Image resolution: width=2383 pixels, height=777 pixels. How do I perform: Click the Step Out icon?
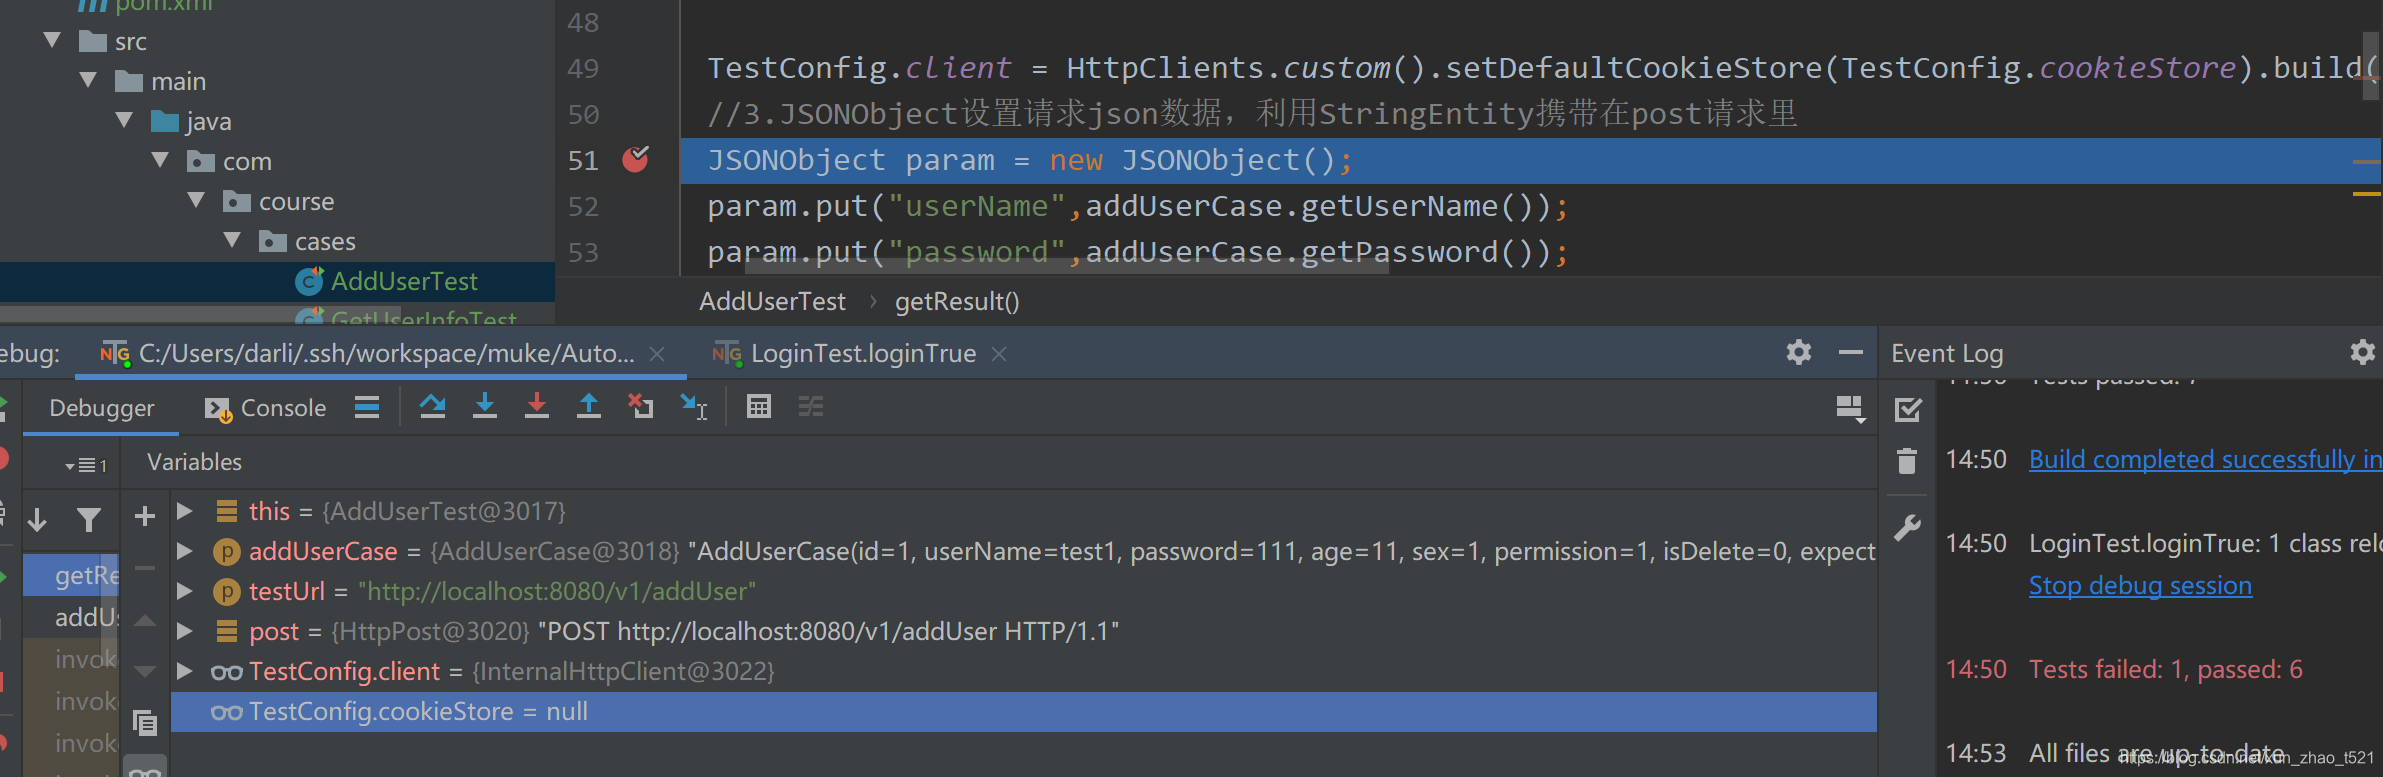[x=589, y=406]
